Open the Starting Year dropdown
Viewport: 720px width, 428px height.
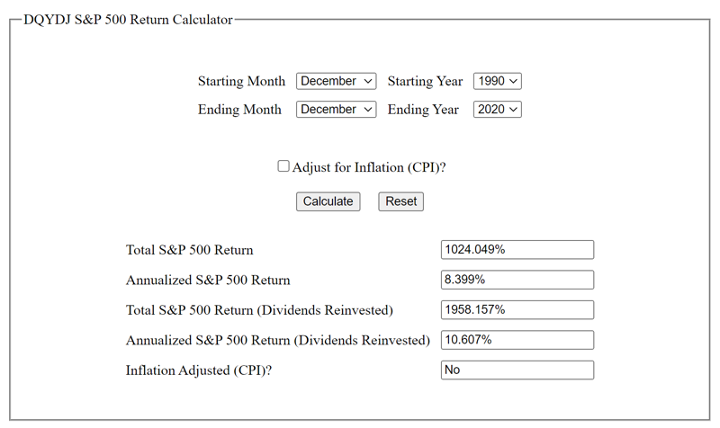tap(497, 81)
